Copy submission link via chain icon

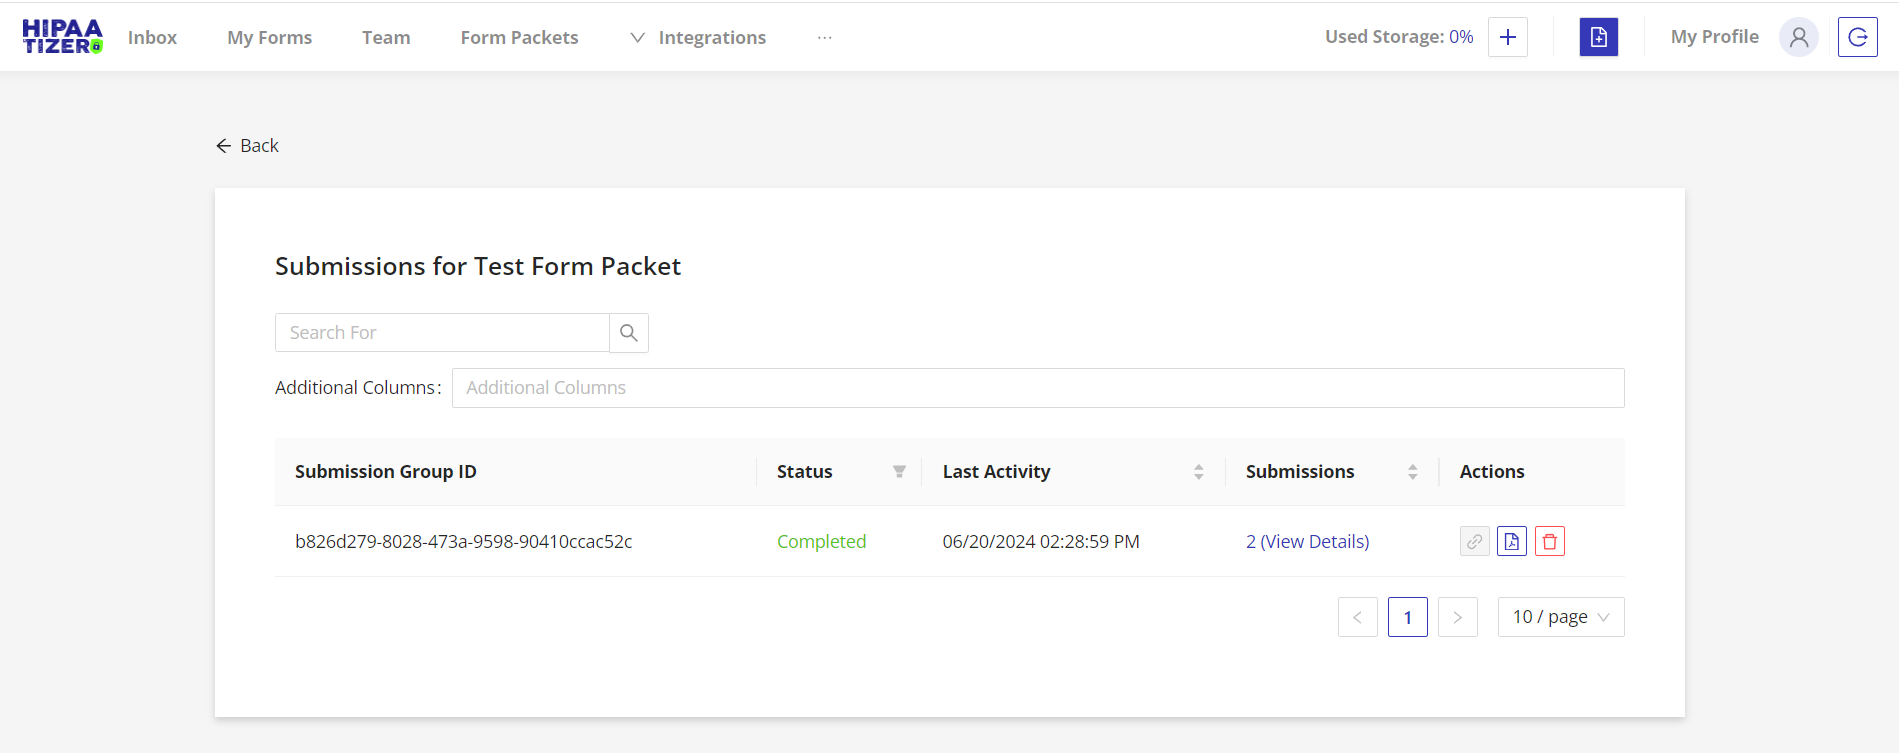pyautogui.click(x=1474, y=541)
